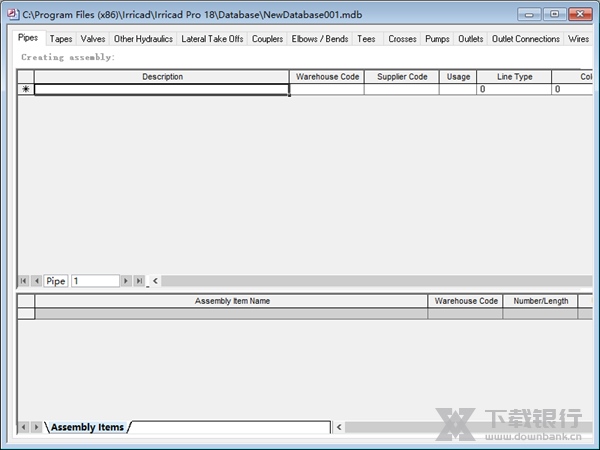Select the new-row asterisk row marker
The width and height of the screenshot is (600, 450).
(26, 89)
